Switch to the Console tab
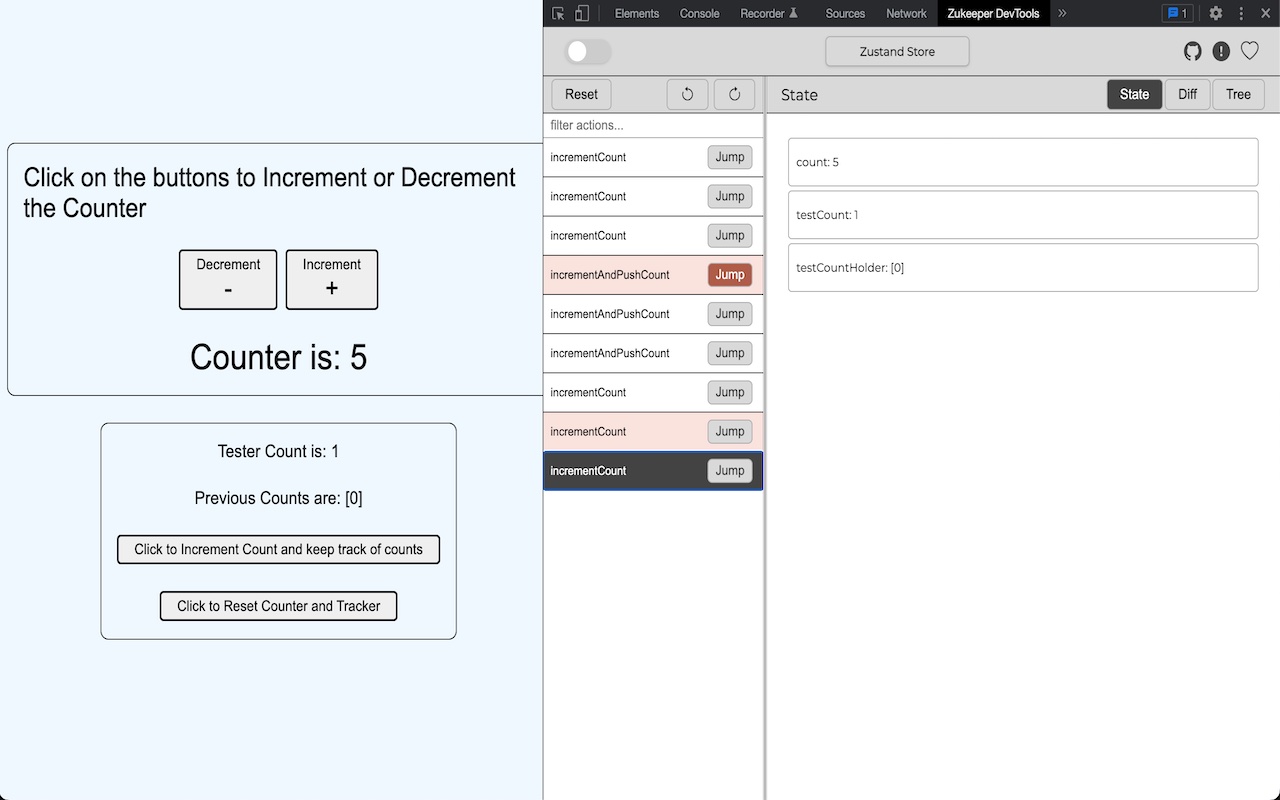The height and width of the screenshot is (800, 1280). [x=699, y=13]
